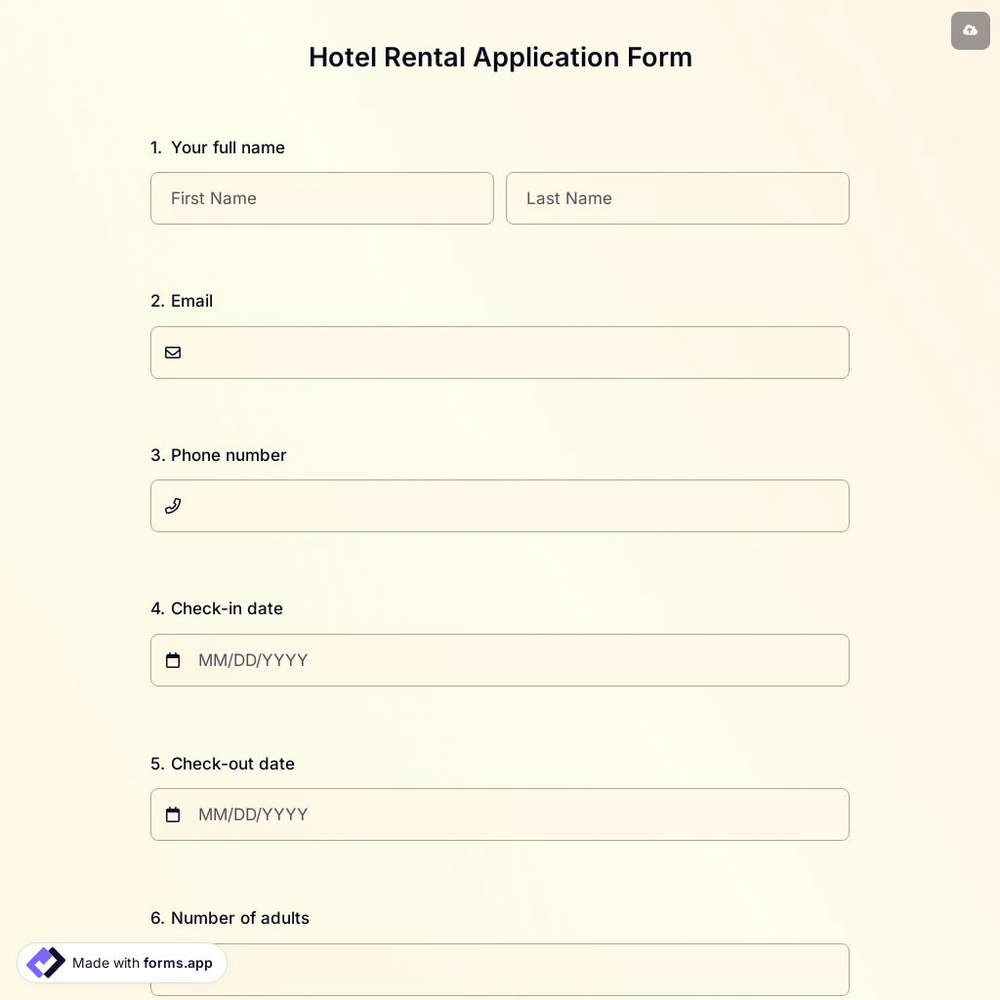The height and width of the screenshot is (1000, 1000).
Task: Open the check-in date calendar icon
Action: [x=173, y=659]
